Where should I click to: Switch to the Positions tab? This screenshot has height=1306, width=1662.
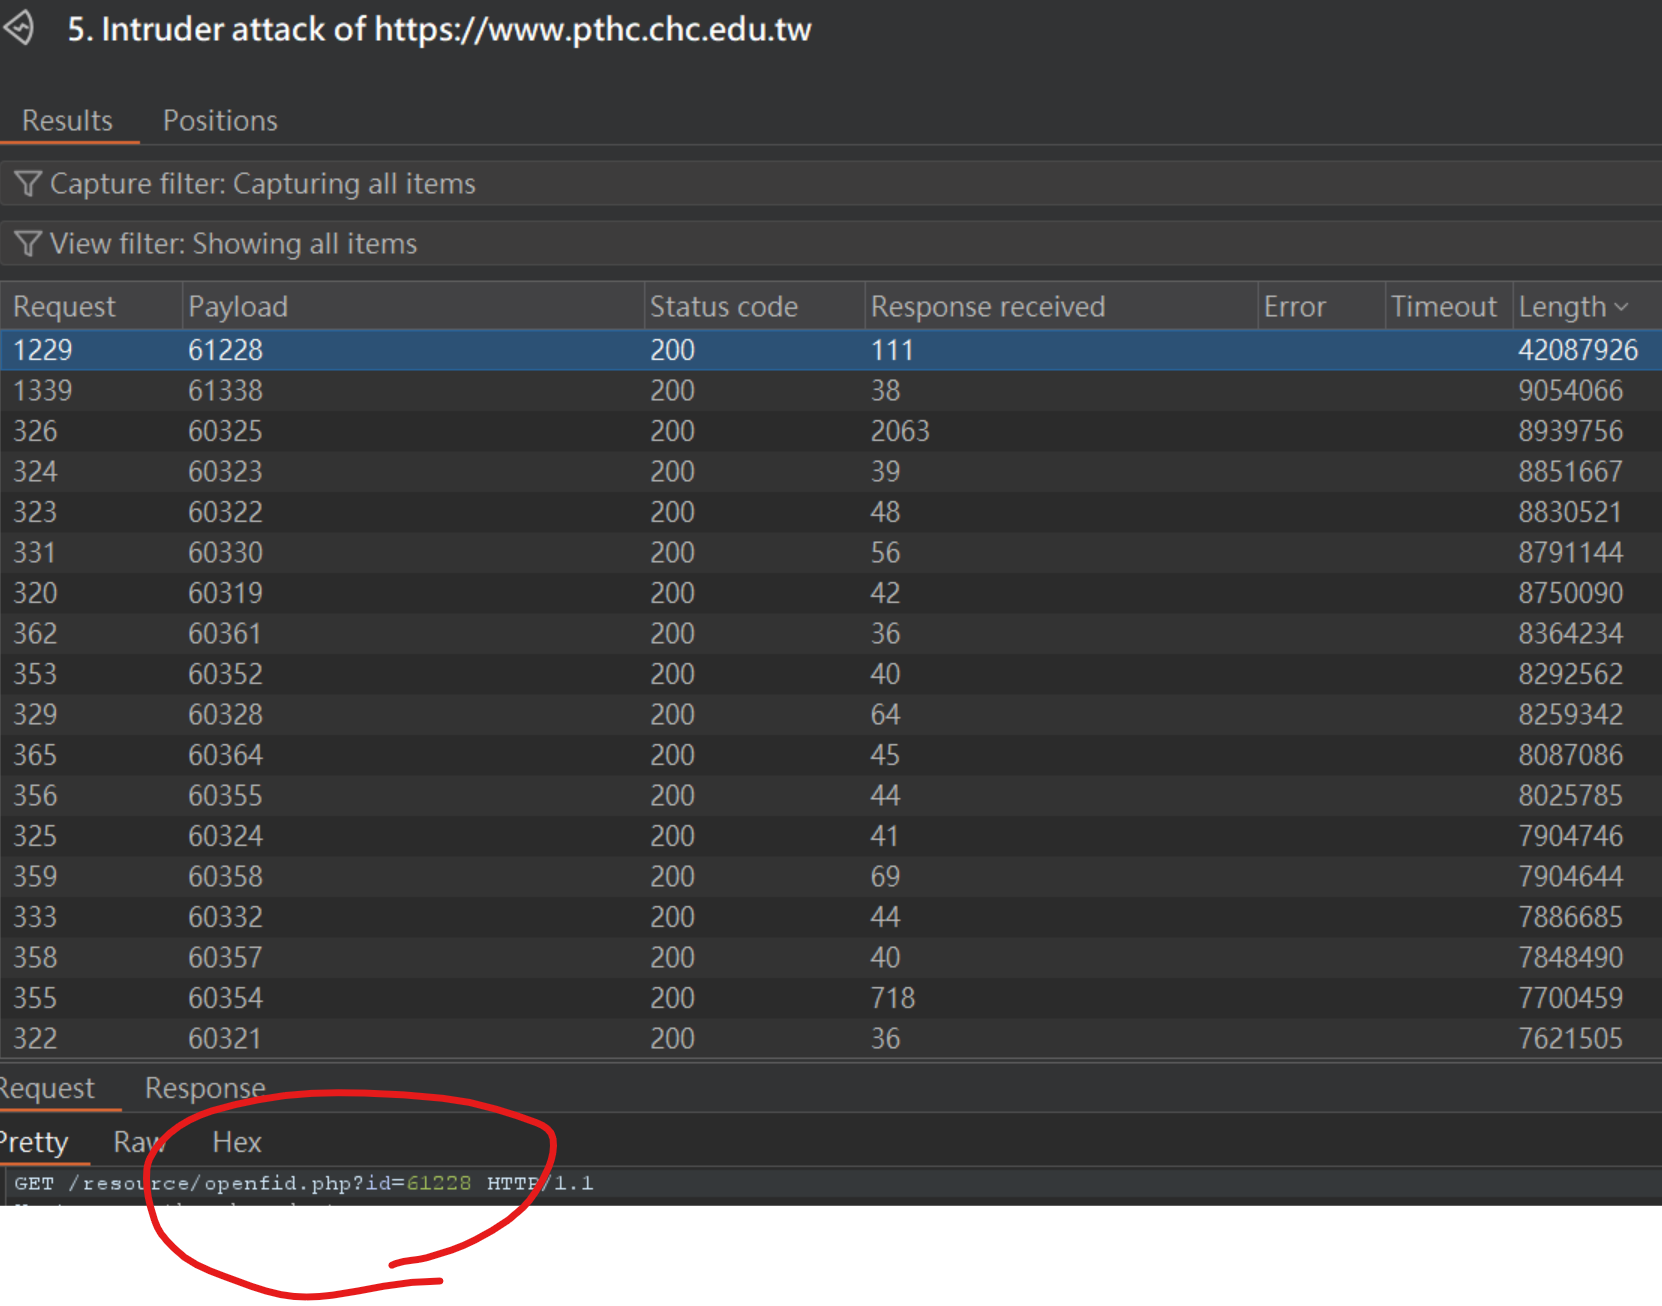point(220,121)
